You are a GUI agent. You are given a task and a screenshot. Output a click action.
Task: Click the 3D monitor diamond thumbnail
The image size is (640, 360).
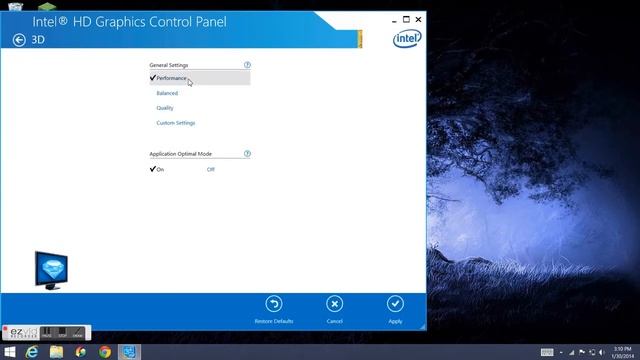point(51,270)
